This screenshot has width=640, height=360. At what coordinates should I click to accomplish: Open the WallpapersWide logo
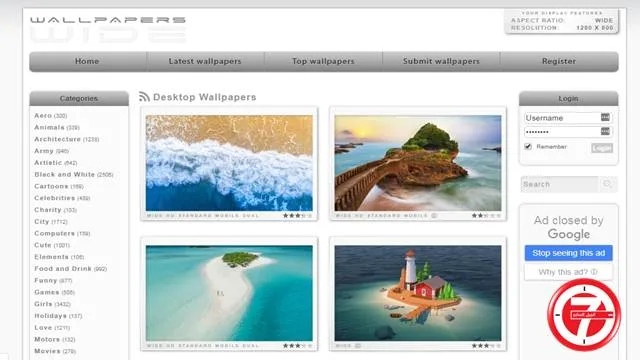click(108, 29)
